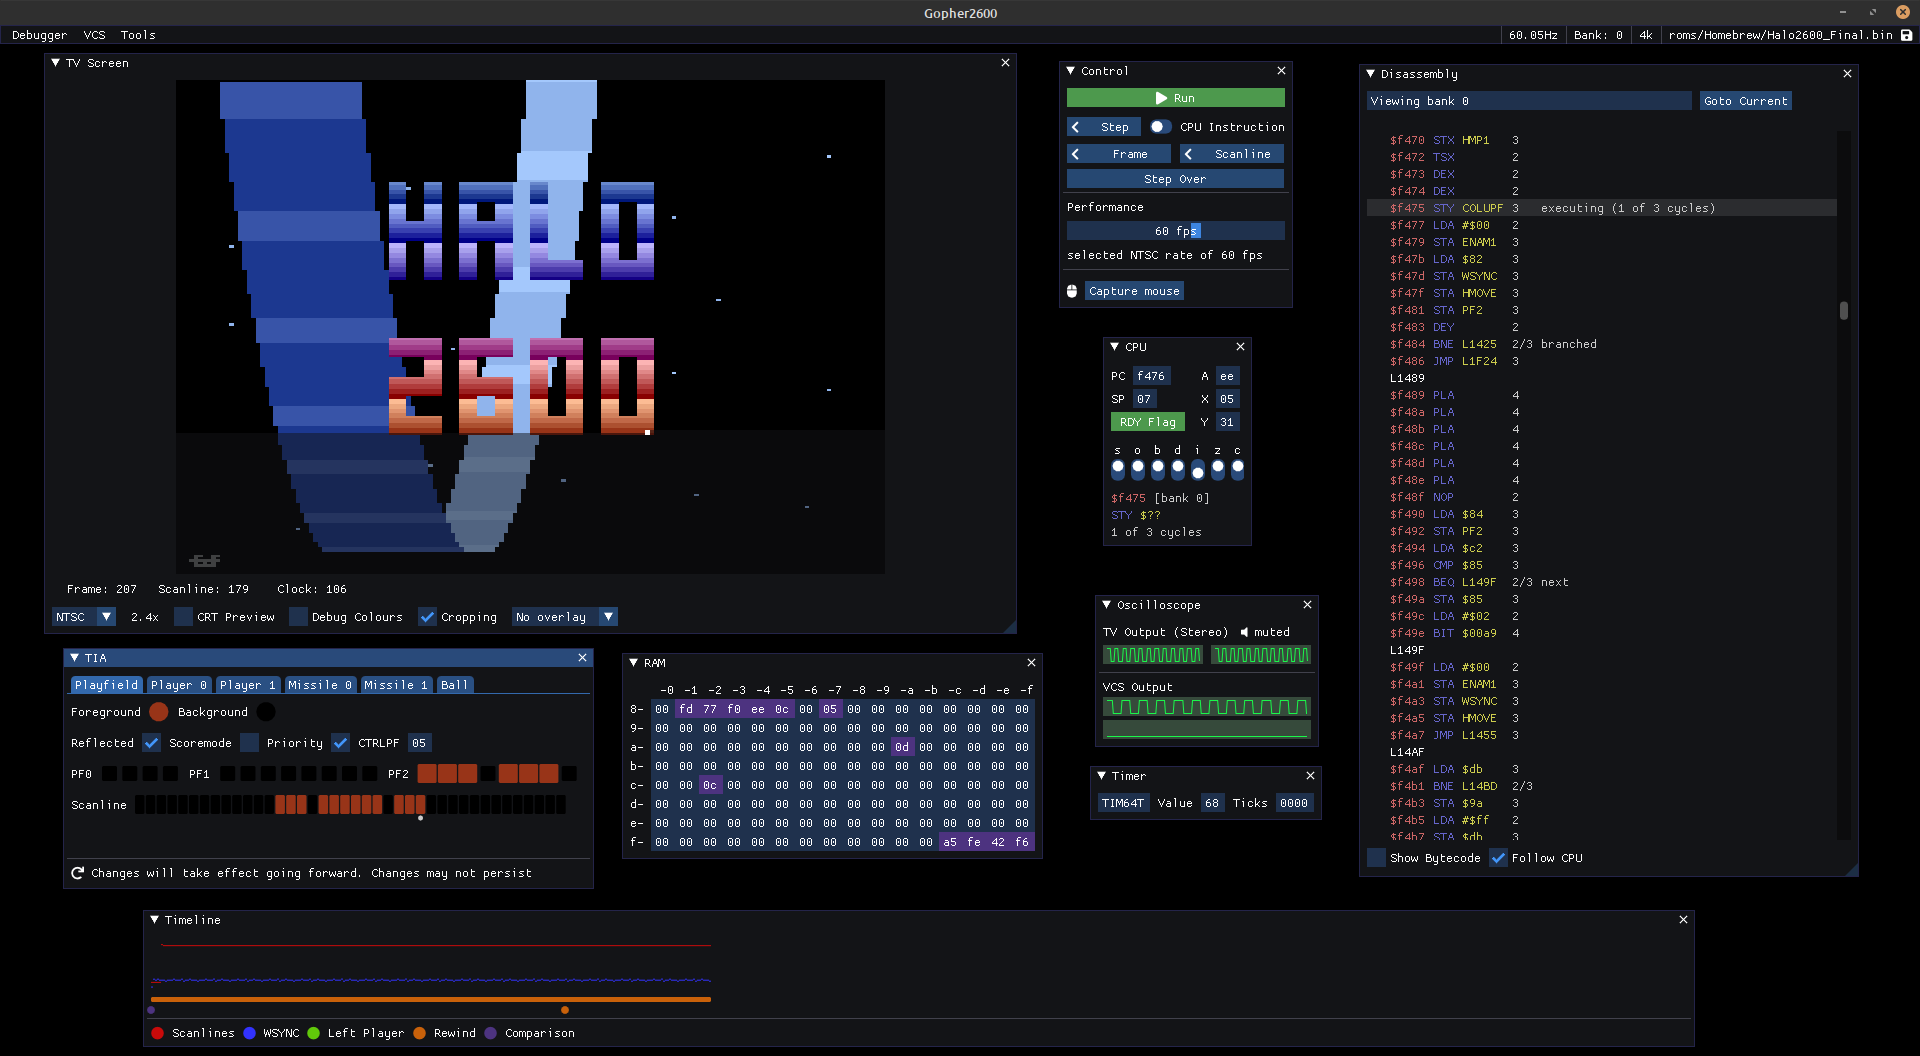The width and height of the screenshot is (1920, 1056).
Task: Collapse the RAM panel
Action: coord(634,663)
